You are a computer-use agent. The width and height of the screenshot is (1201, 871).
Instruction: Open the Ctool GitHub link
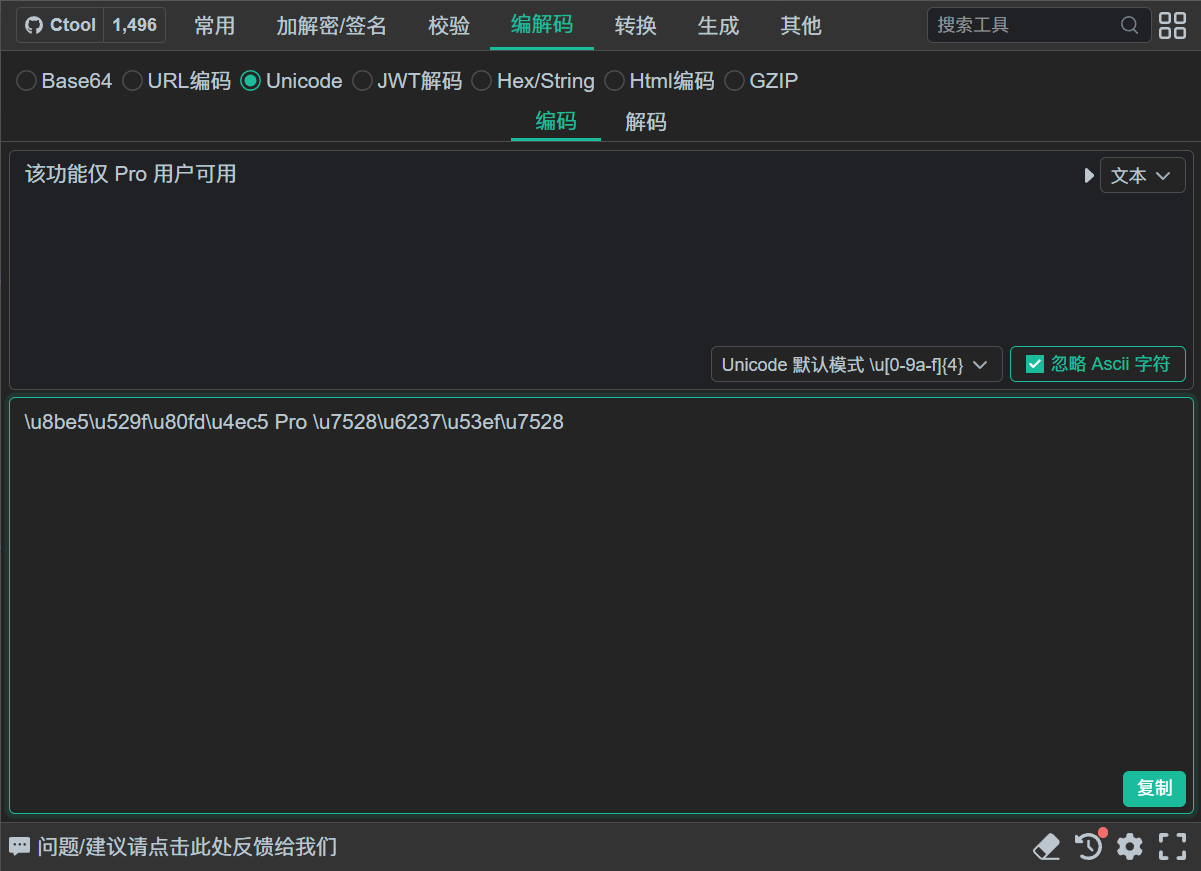pyautogui.click(x=60, y=25)
